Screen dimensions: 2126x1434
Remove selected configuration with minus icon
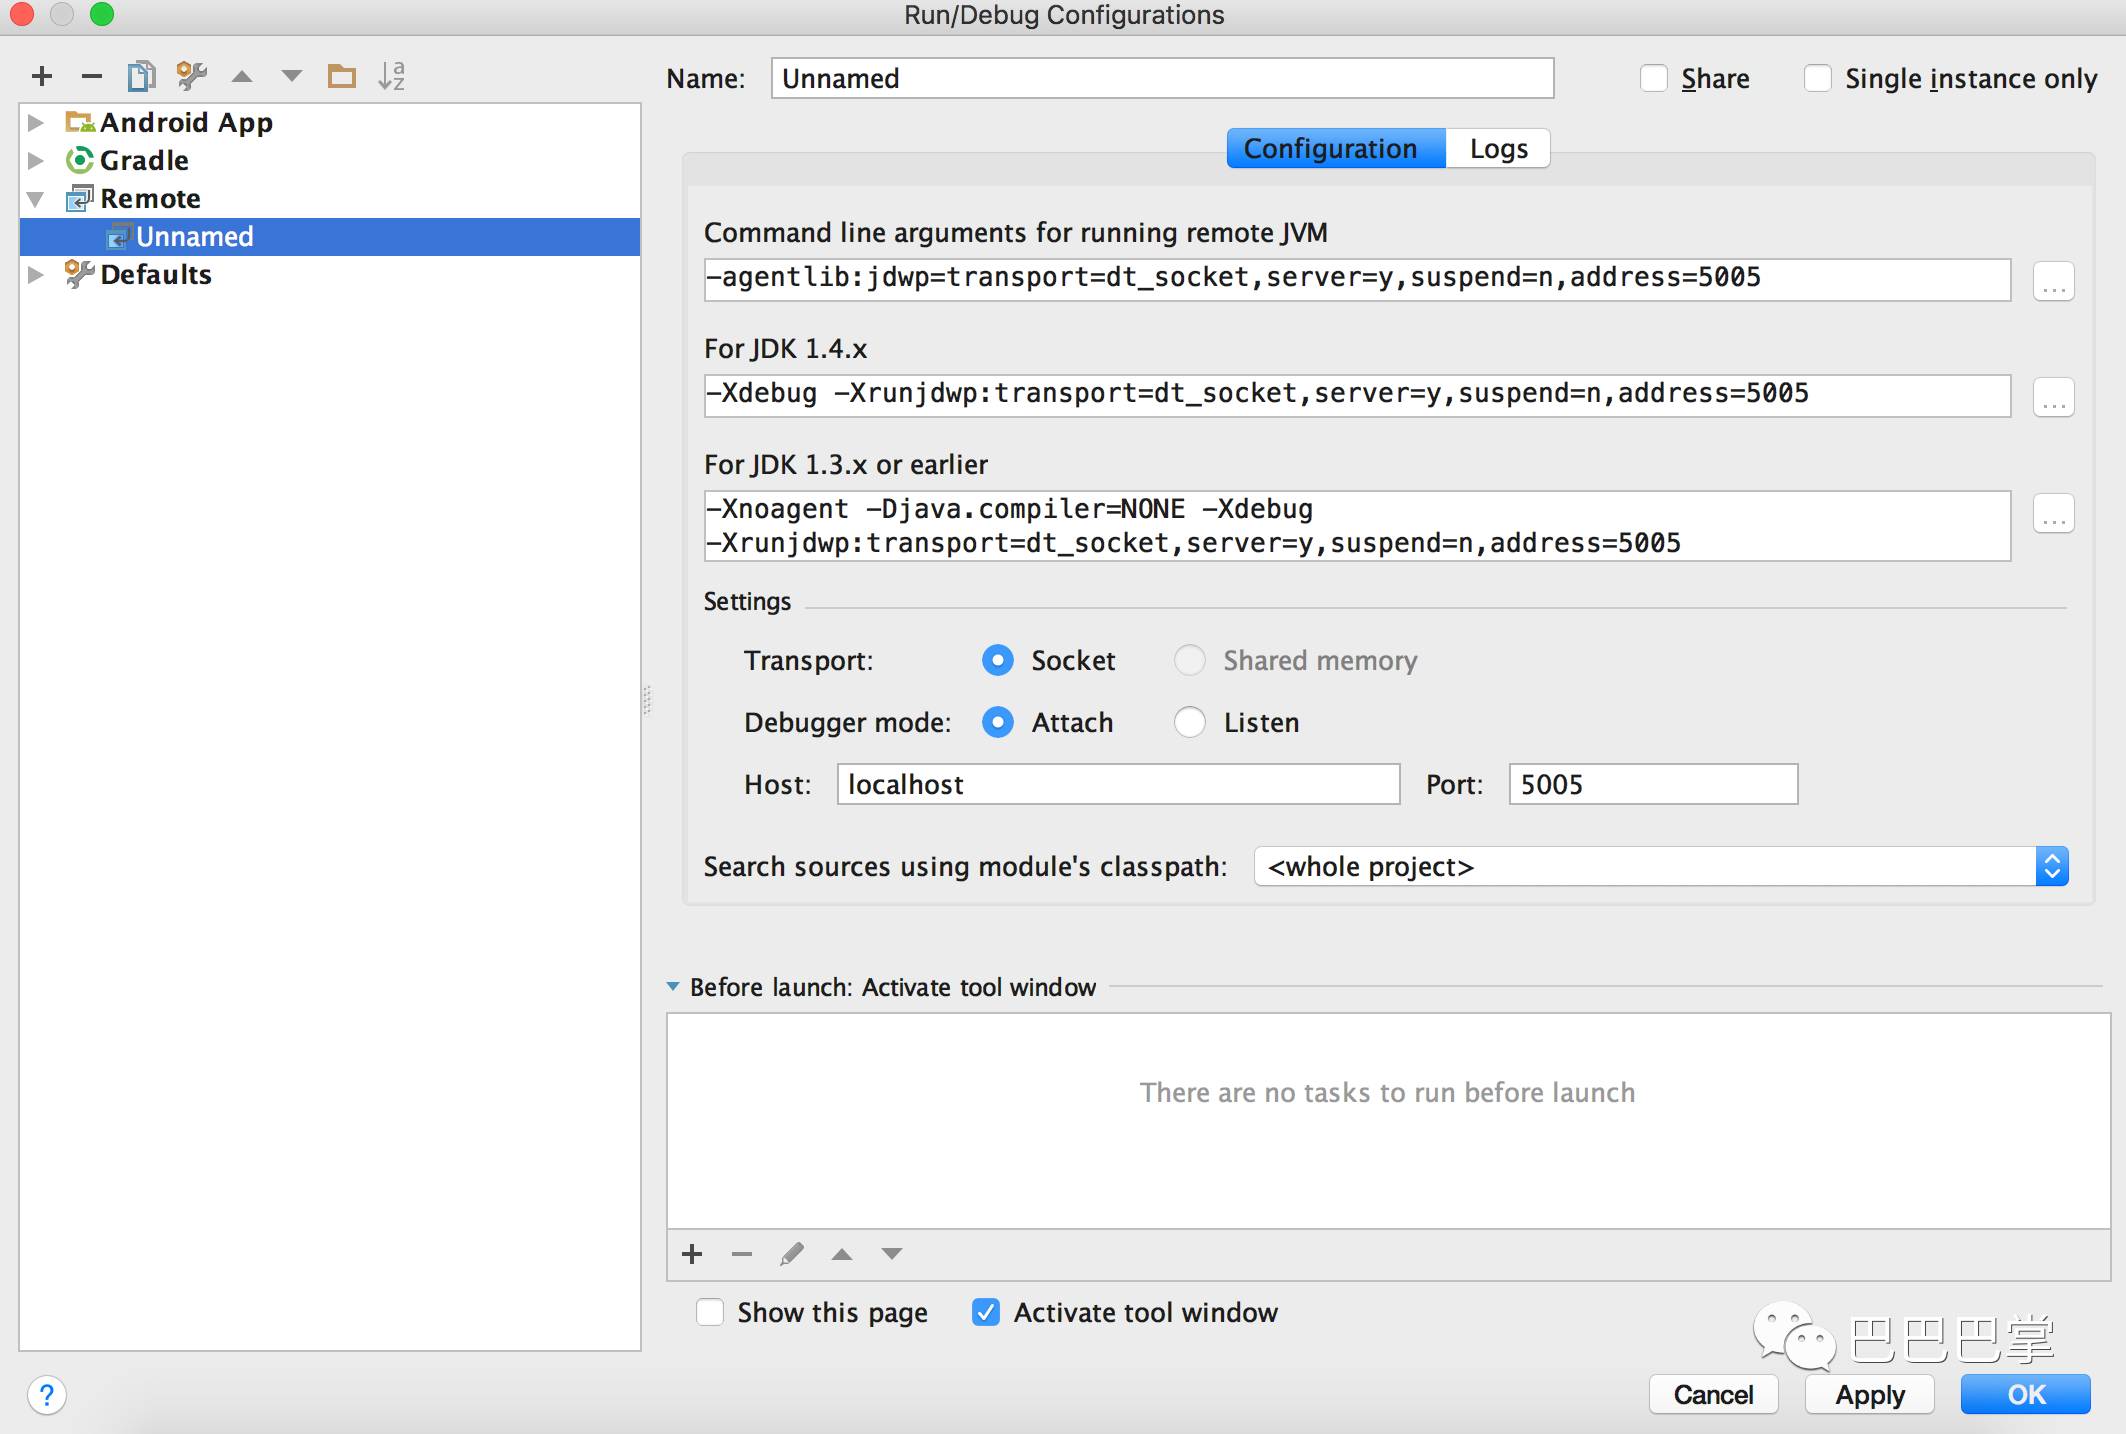(92, 76)
